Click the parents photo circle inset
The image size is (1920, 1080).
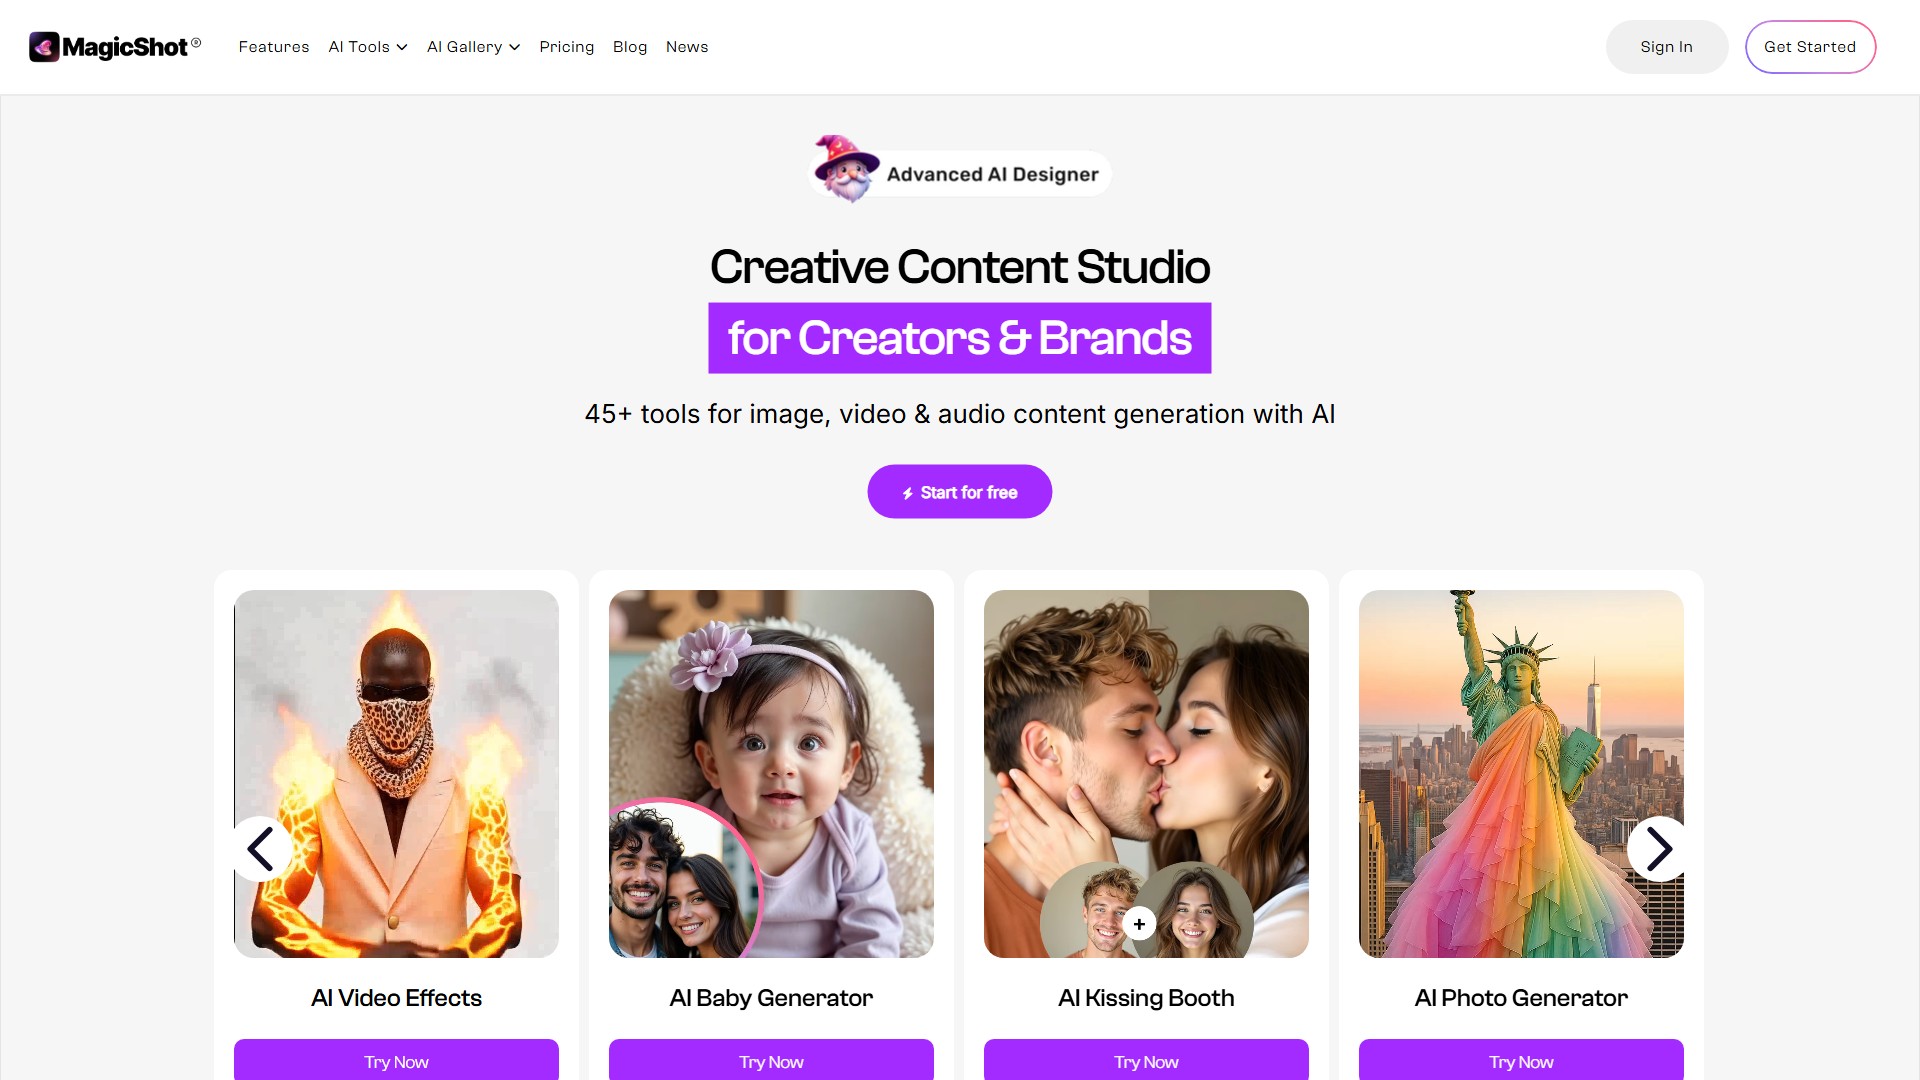tap(684, 879)
